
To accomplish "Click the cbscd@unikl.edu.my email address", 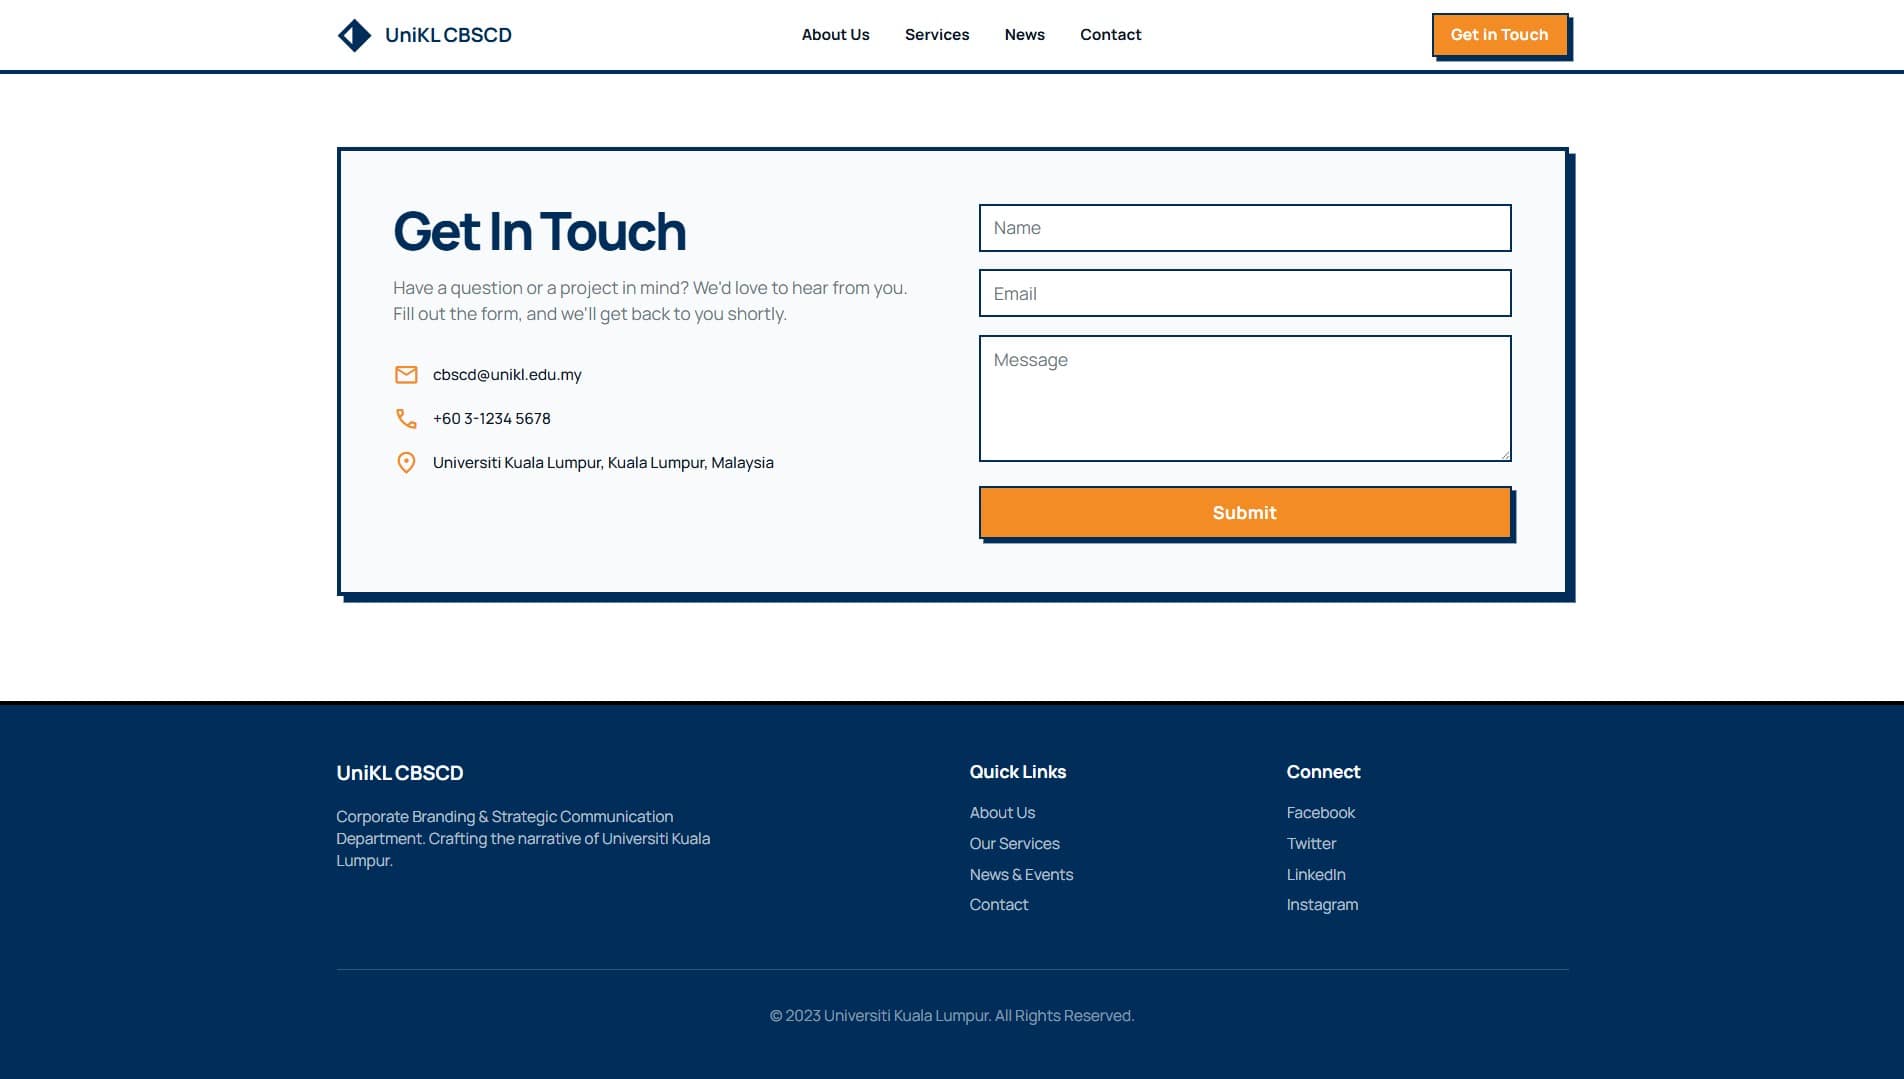I will point(506,375).
